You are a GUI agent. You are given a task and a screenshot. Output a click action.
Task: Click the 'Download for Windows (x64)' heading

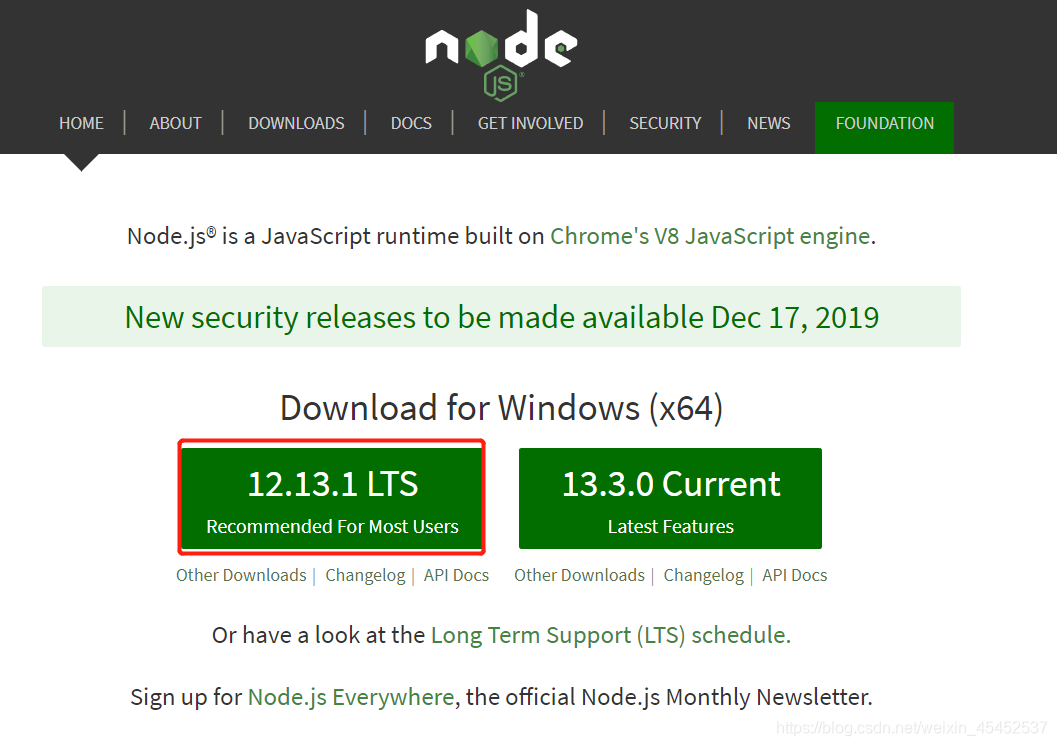coord(502,408)
